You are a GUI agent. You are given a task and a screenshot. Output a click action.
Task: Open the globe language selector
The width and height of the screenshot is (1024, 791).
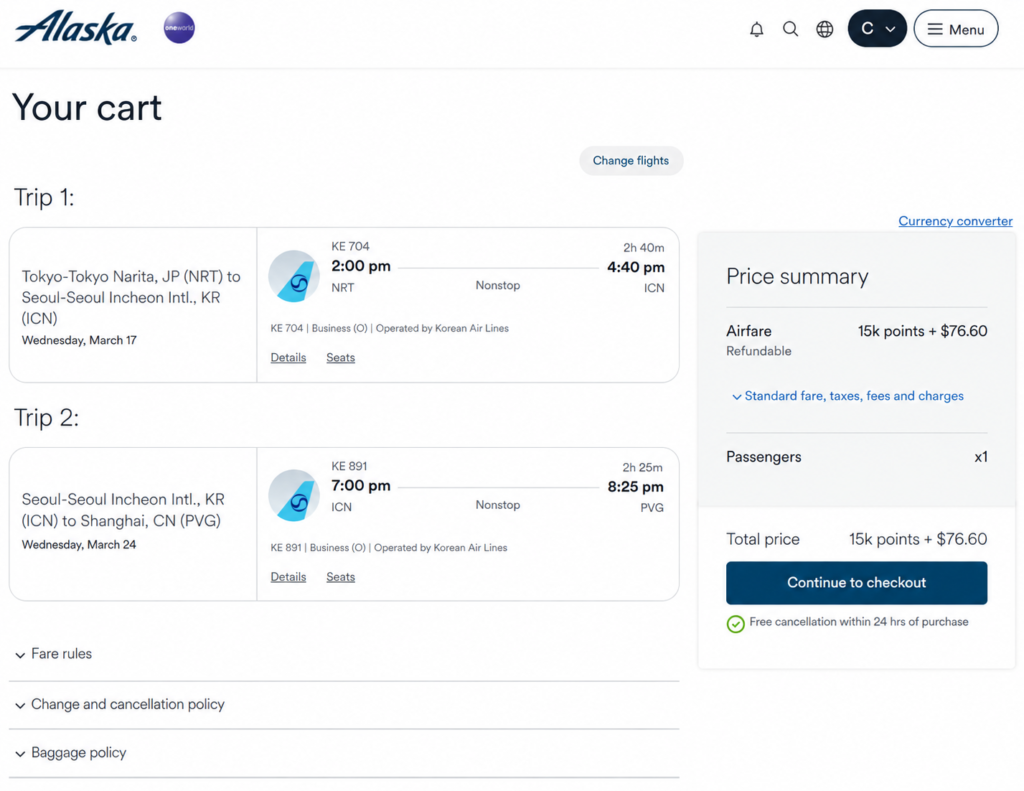(825, 29)
